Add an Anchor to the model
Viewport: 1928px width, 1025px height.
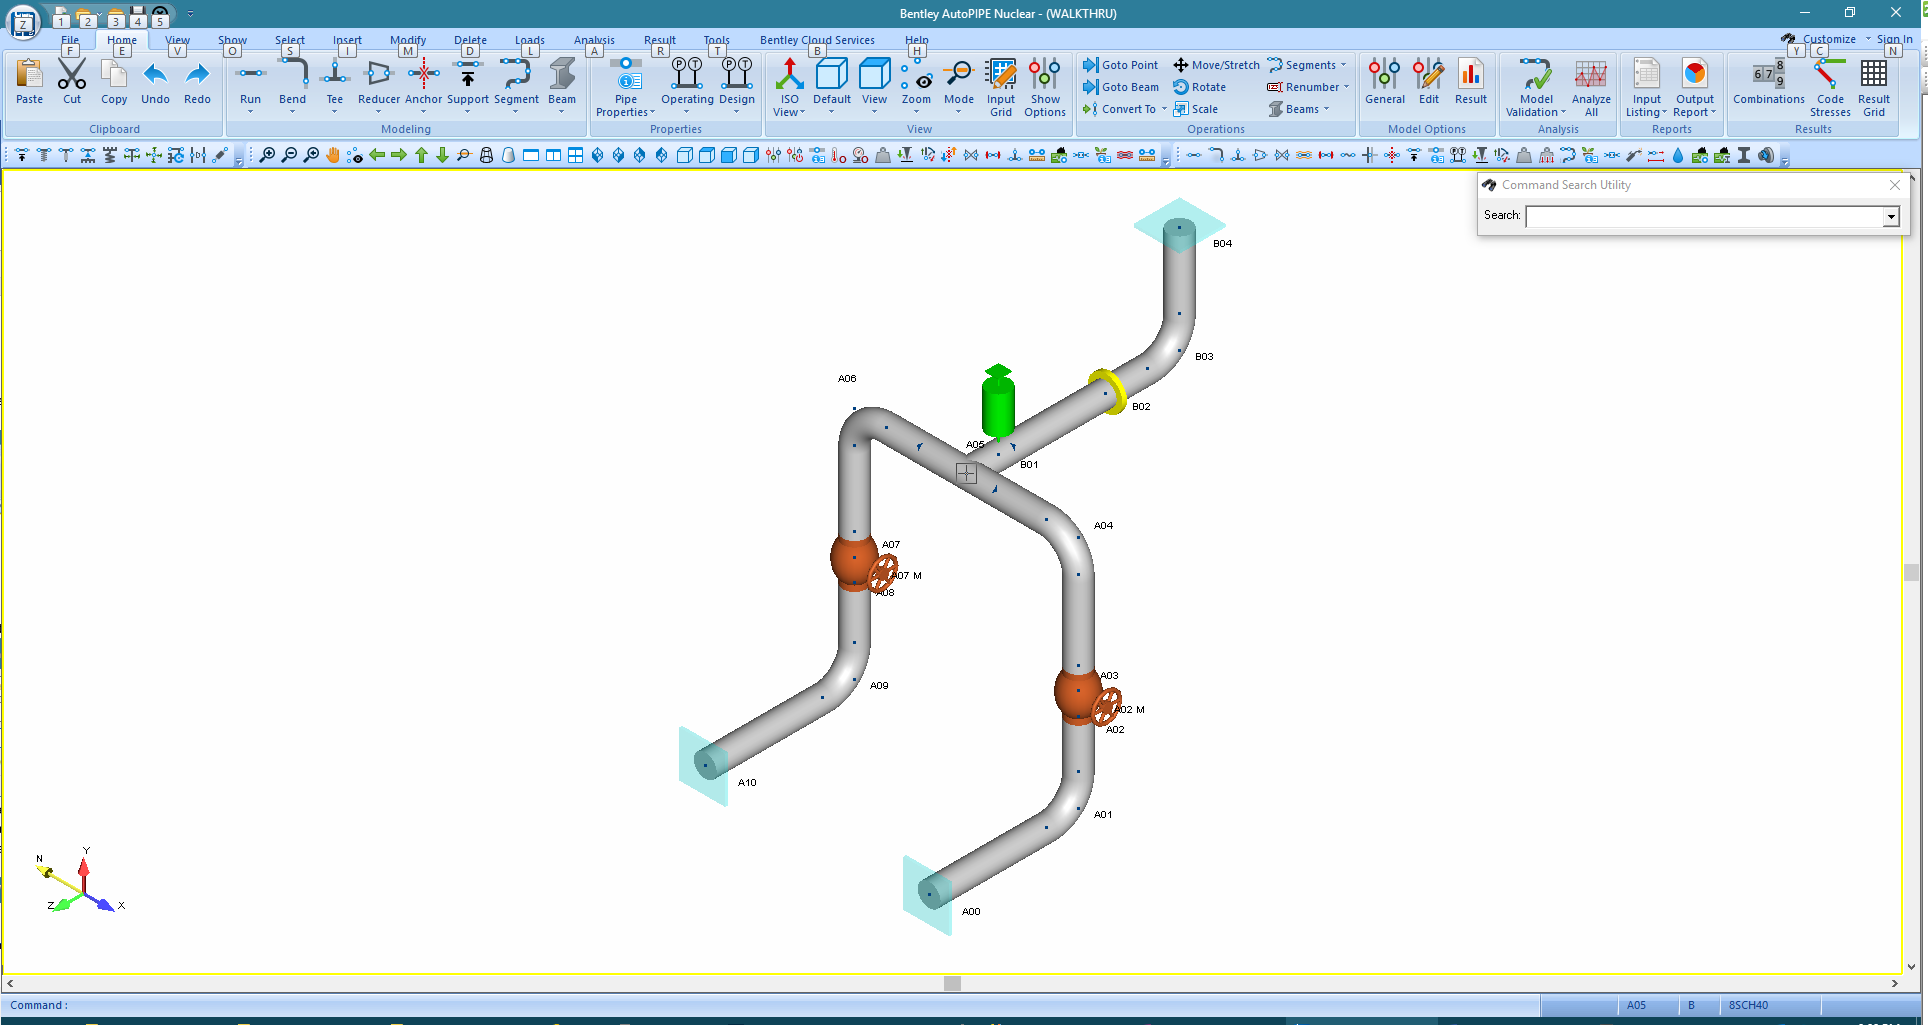coord(423,84)
